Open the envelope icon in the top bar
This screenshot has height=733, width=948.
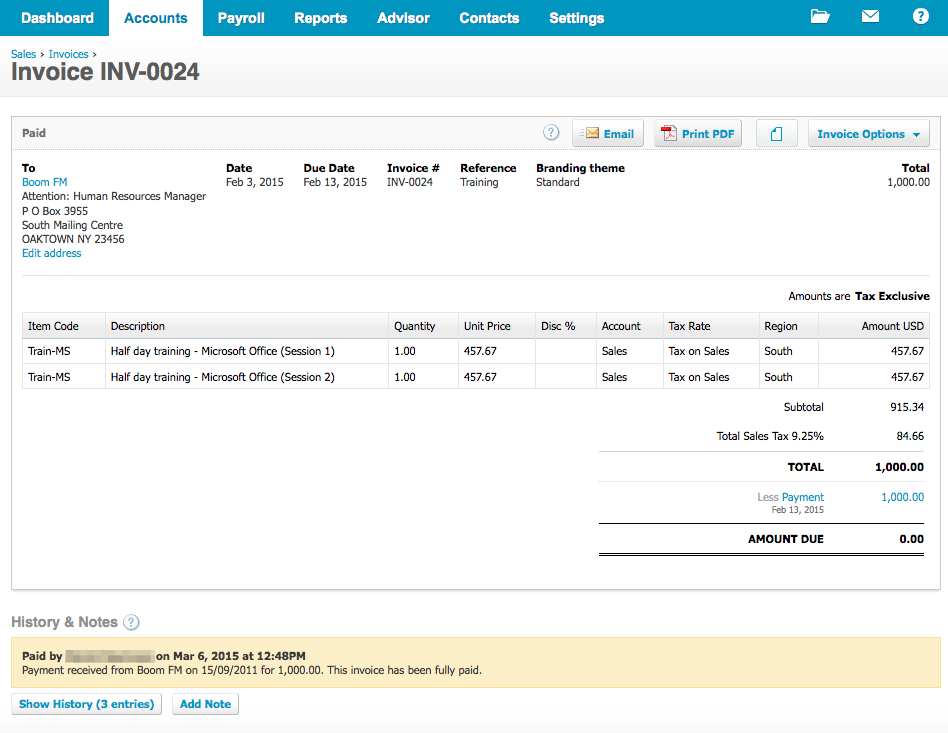[870, 17]
